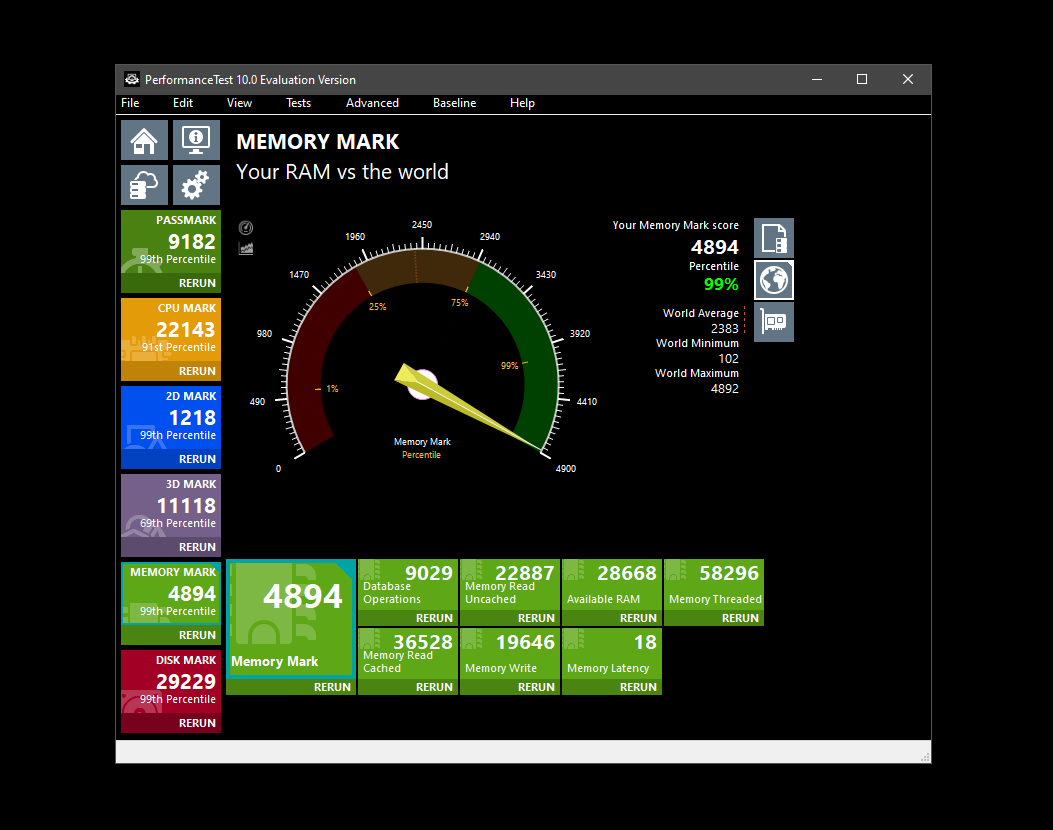
Task: Rerun the Disk Mark test
Action: [197, 723]
